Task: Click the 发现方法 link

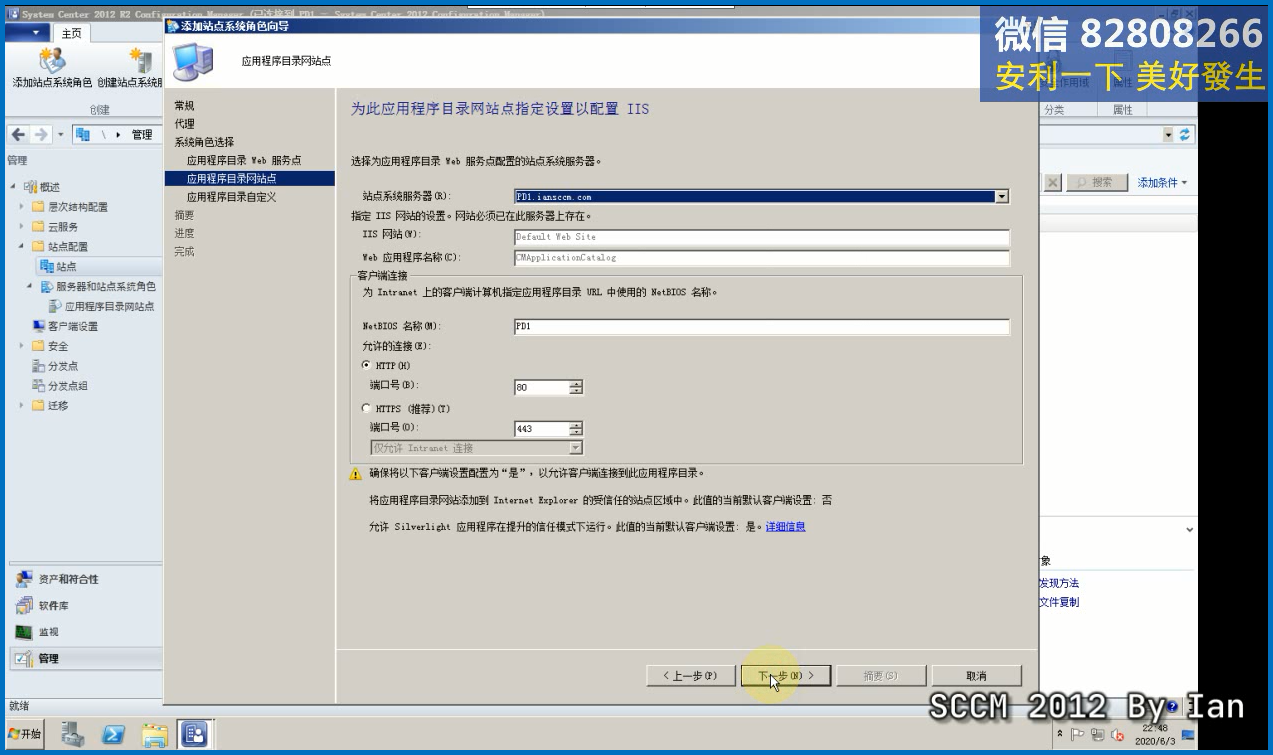Action: 1059,583
